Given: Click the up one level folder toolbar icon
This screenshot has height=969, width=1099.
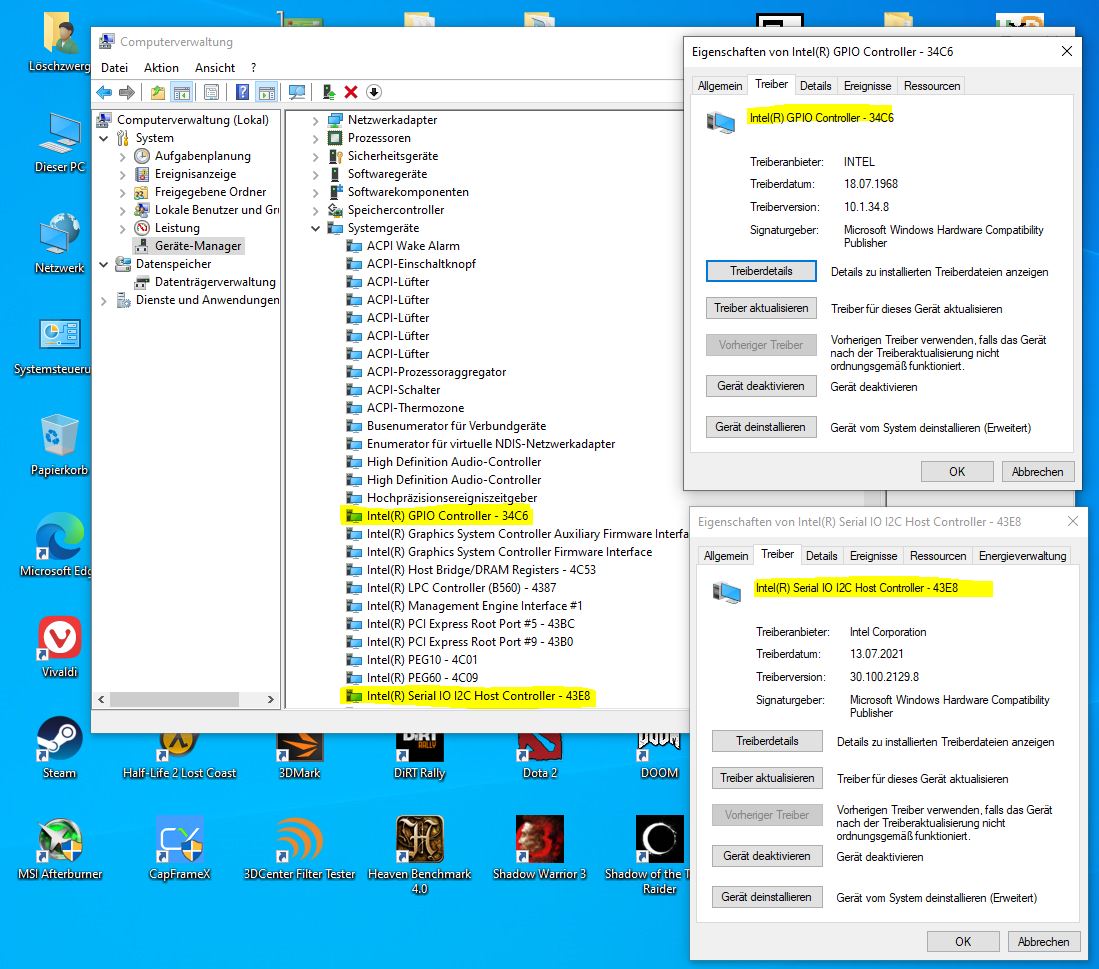Looking at the screenshot, I should 158,92.
